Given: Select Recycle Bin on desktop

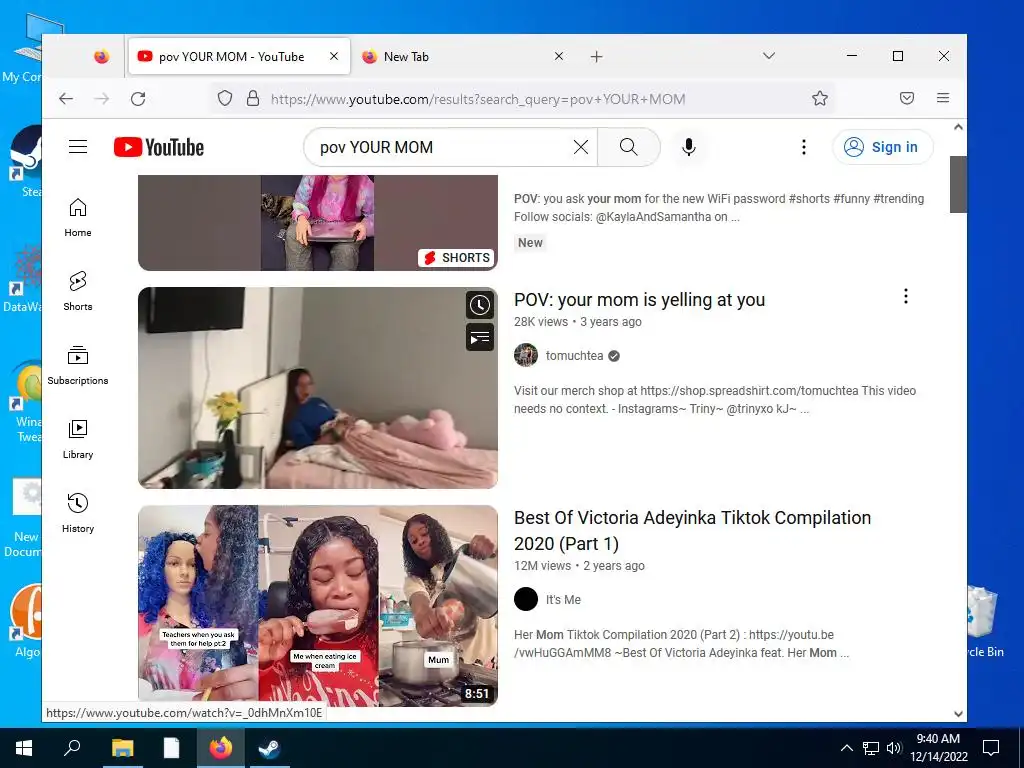Looking at the screenshot, I should (984, 621).
